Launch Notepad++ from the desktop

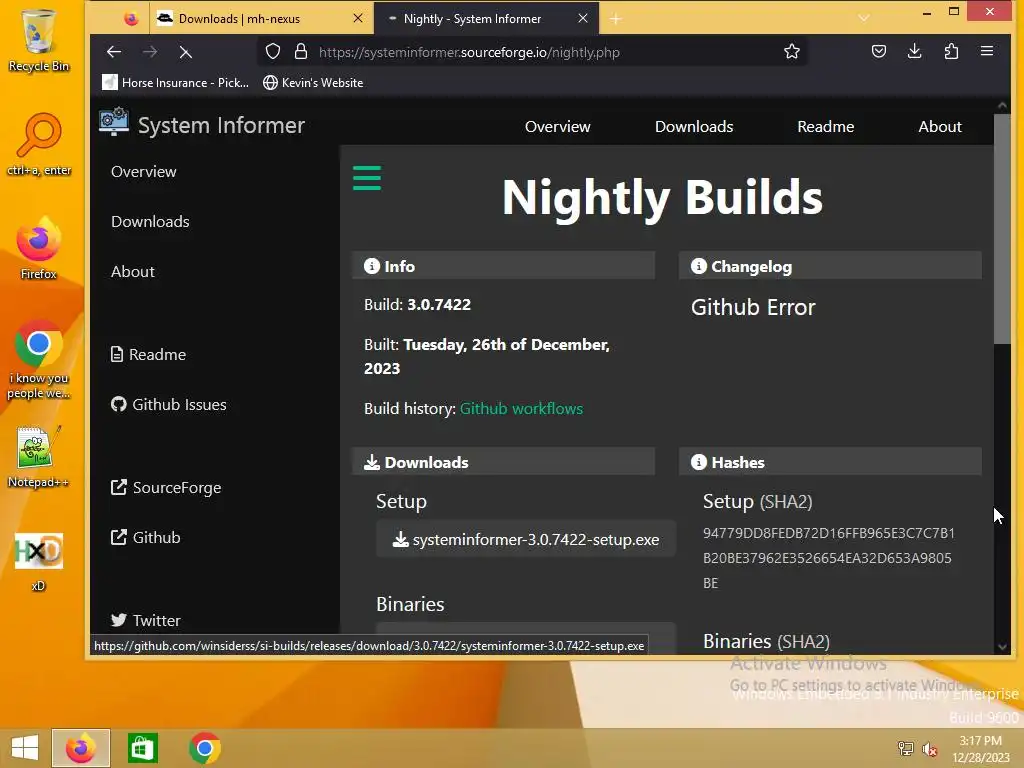(39, 456)
